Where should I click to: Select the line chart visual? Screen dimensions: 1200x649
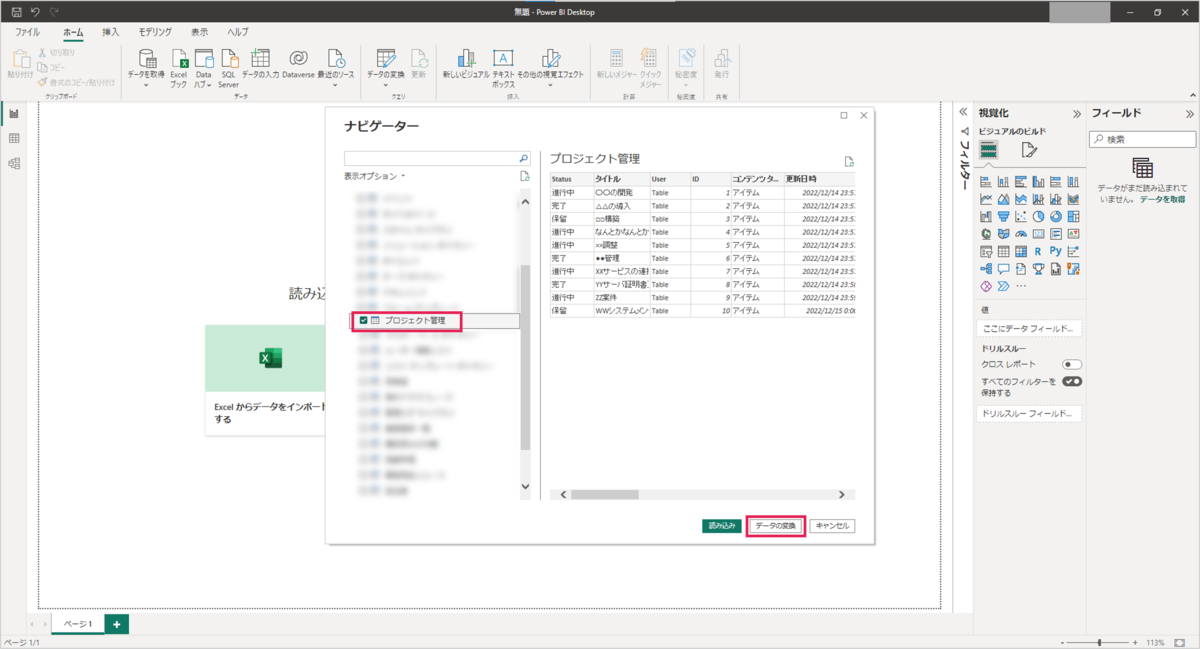(986, 199)
